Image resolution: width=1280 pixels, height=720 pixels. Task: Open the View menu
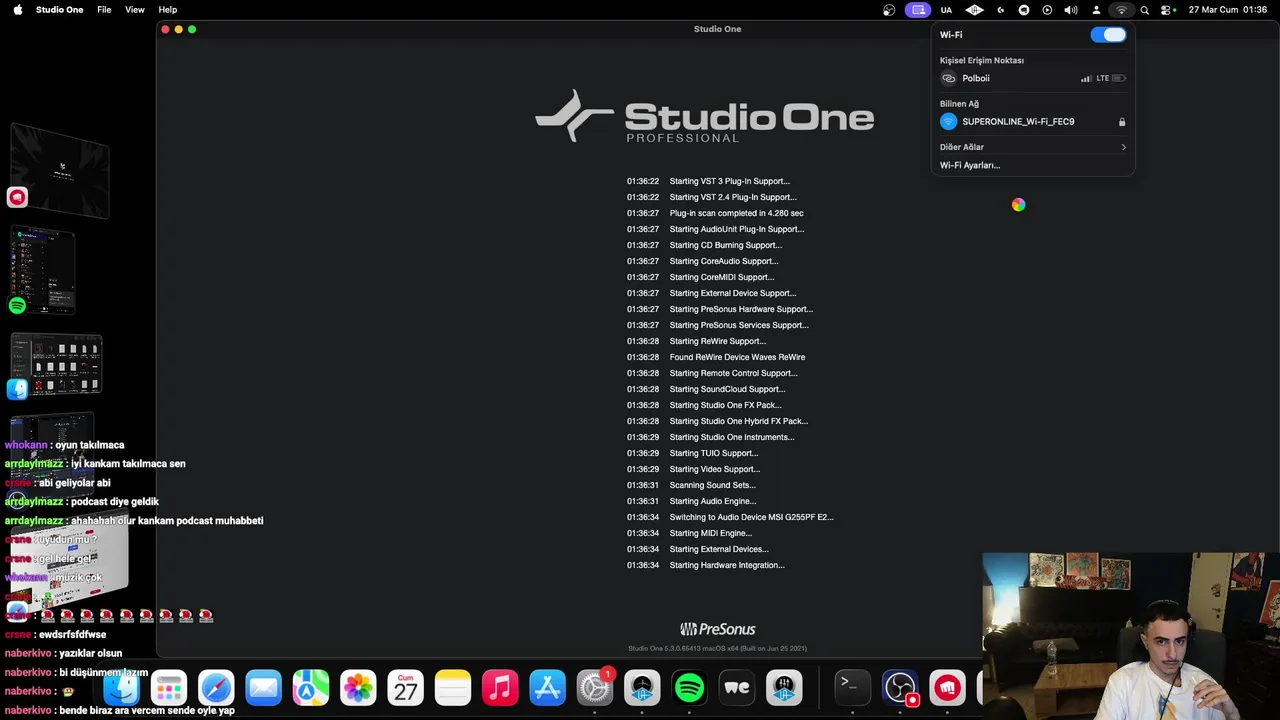pos(135,10)
